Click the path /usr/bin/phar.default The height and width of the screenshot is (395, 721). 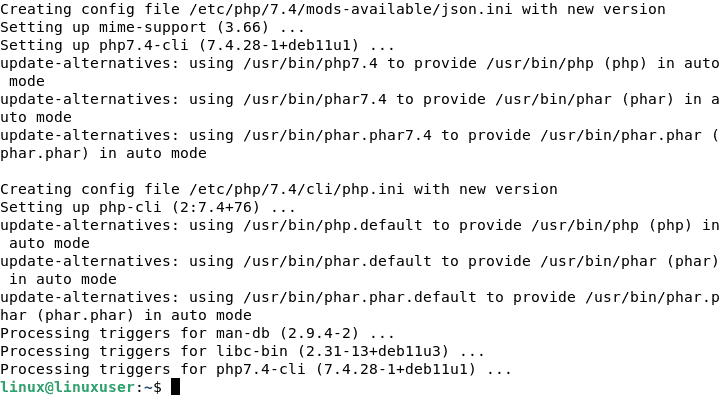pos(338,261)
